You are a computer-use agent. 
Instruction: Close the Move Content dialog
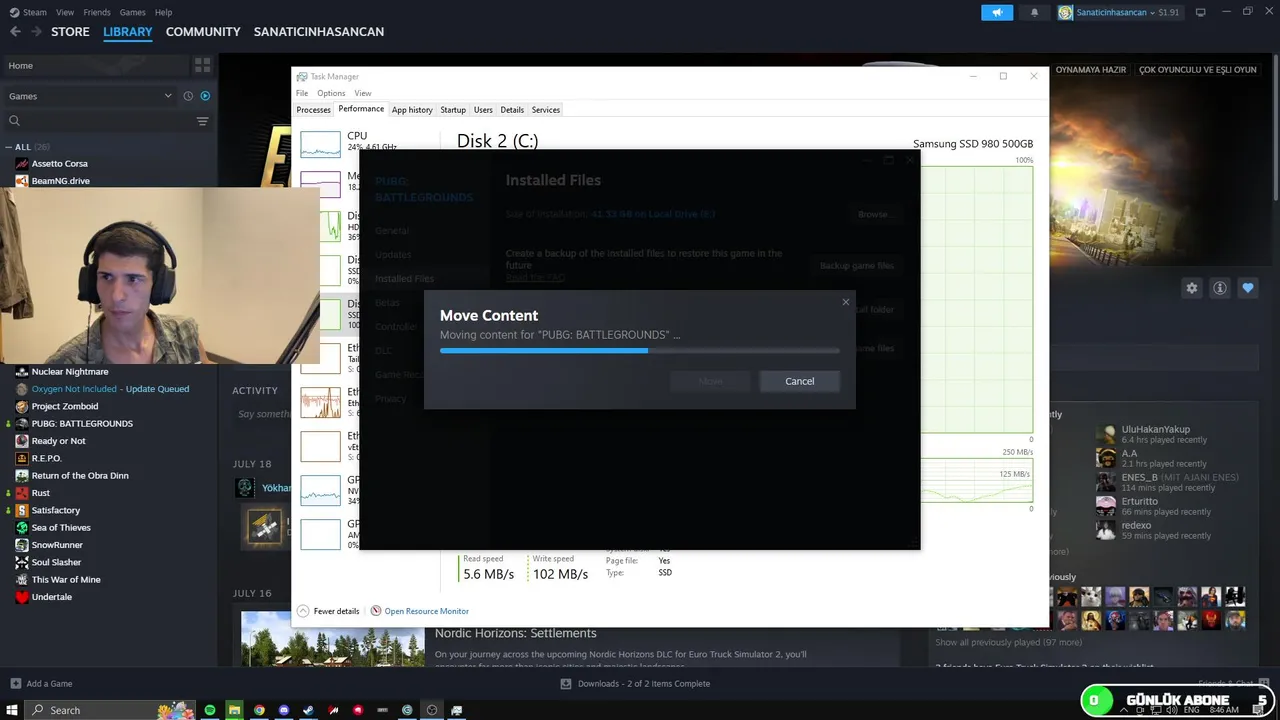846,302
